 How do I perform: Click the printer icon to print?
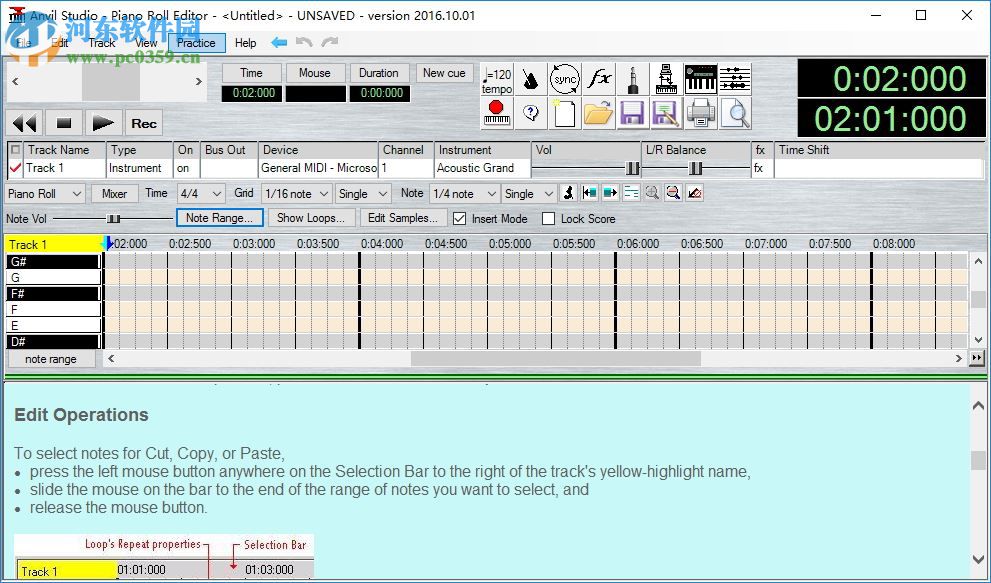pos(700,113)
